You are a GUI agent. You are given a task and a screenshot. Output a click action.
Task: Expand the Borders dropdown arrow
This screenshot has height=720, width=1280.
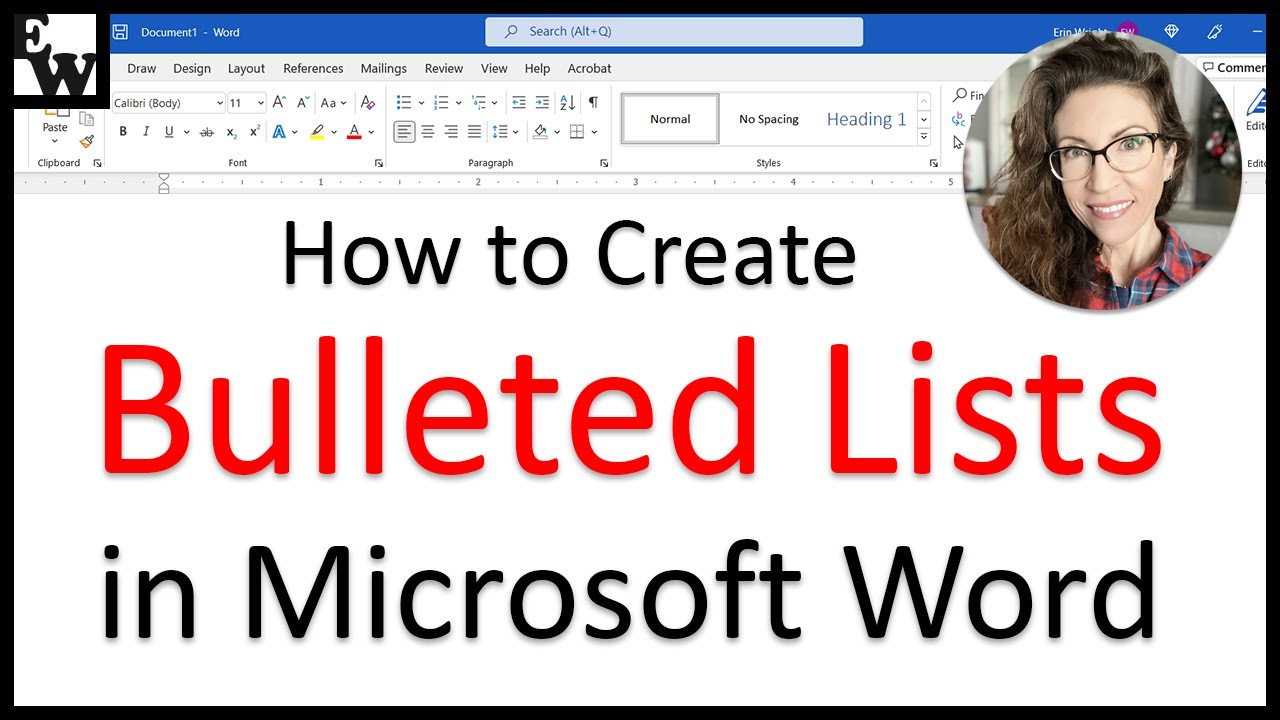coord(594,132)
